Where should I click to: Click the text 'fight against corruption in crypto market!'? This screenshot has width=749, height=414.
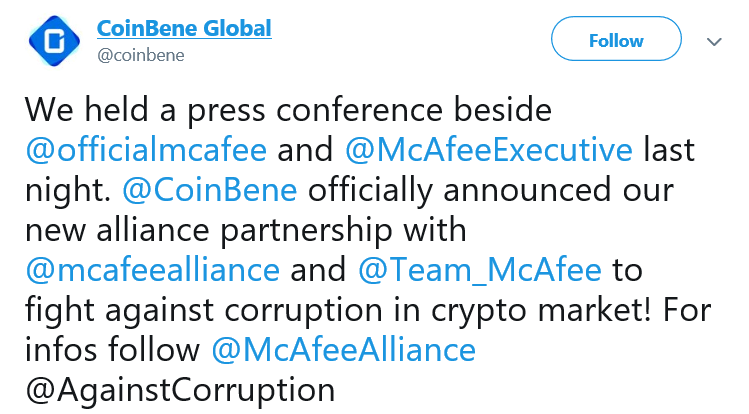click(x=338, y=311)
